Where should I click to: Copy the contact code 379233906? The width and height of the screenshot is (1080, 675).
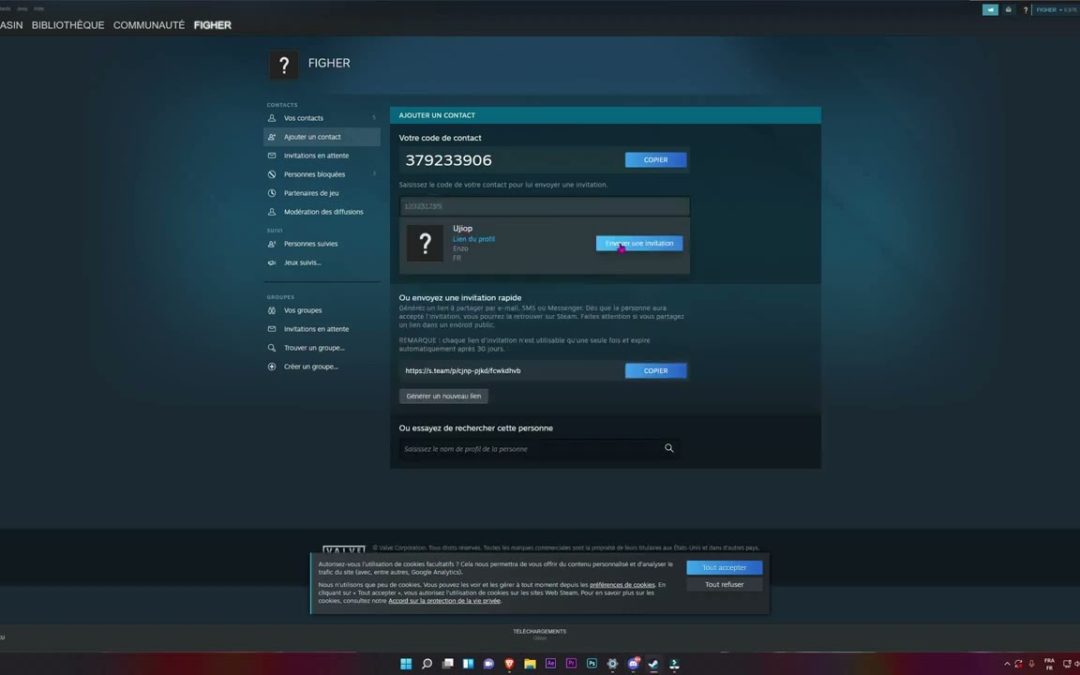(655, 160)
